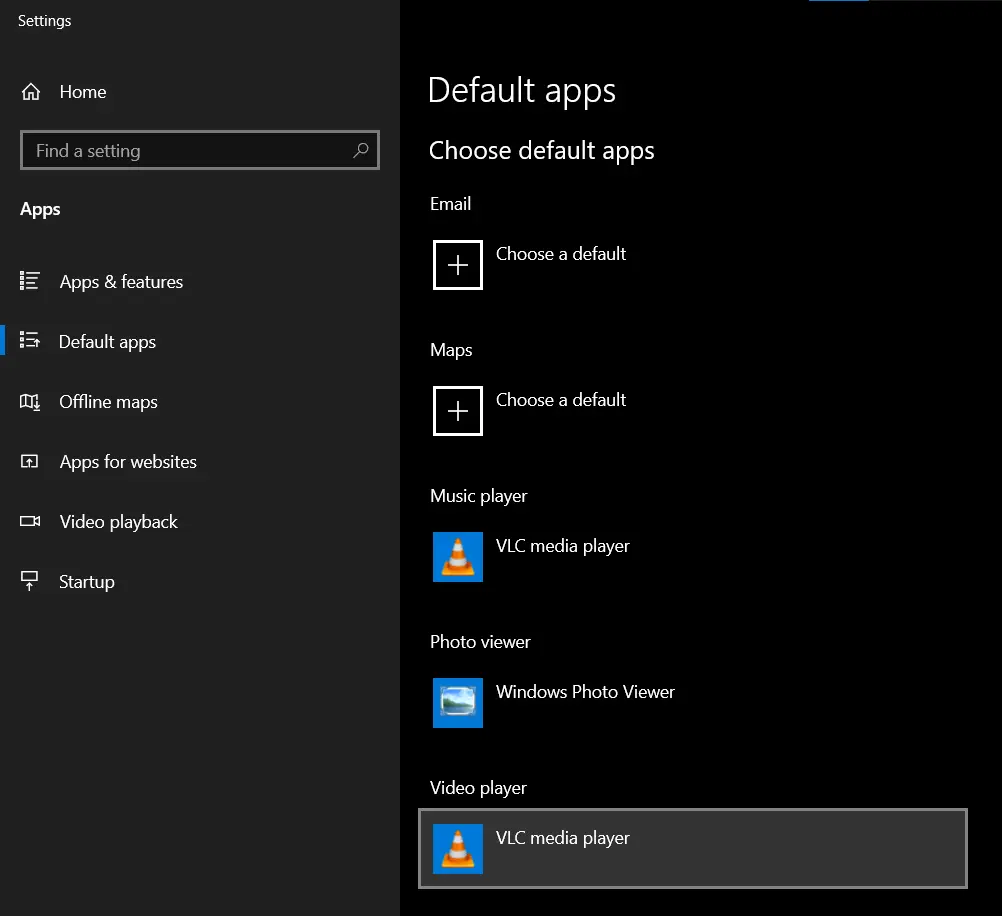Click the Music player category label

(479, 497)
